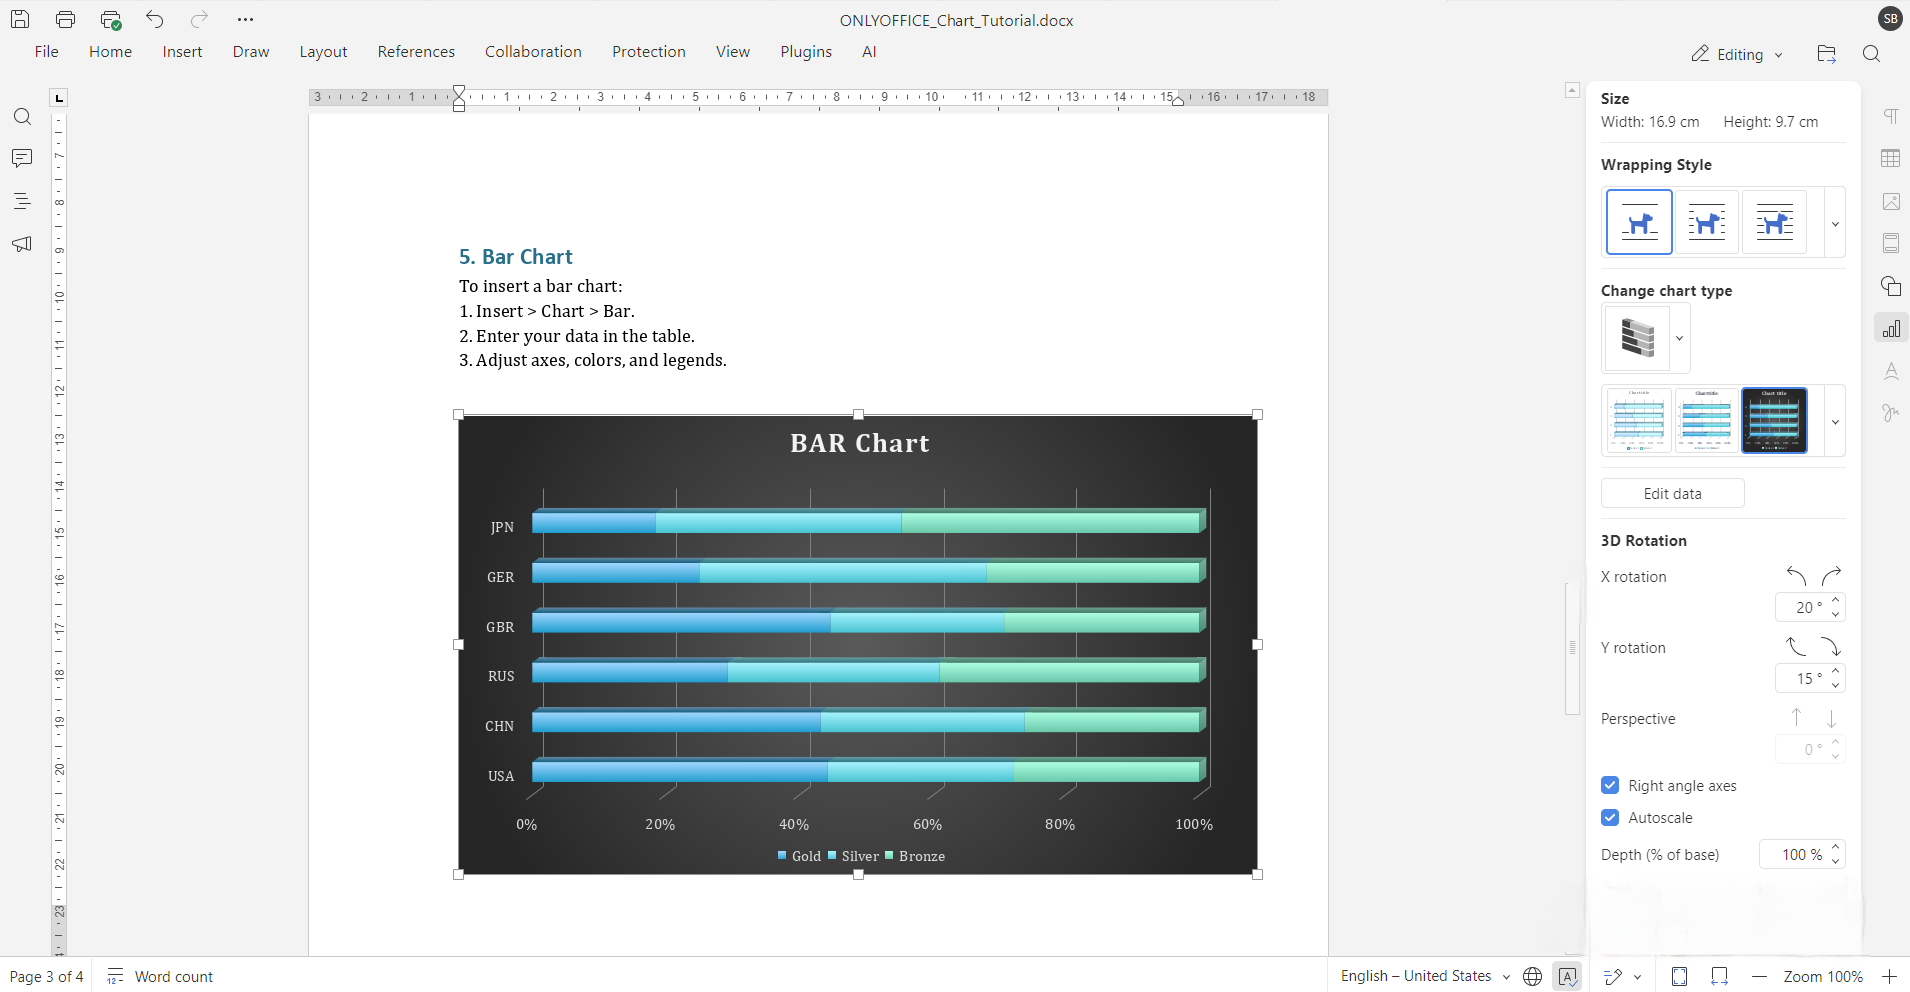The width and height of the screenshot is (1910, 992).
Task: Click the Quick print icon
Action: 111,19
